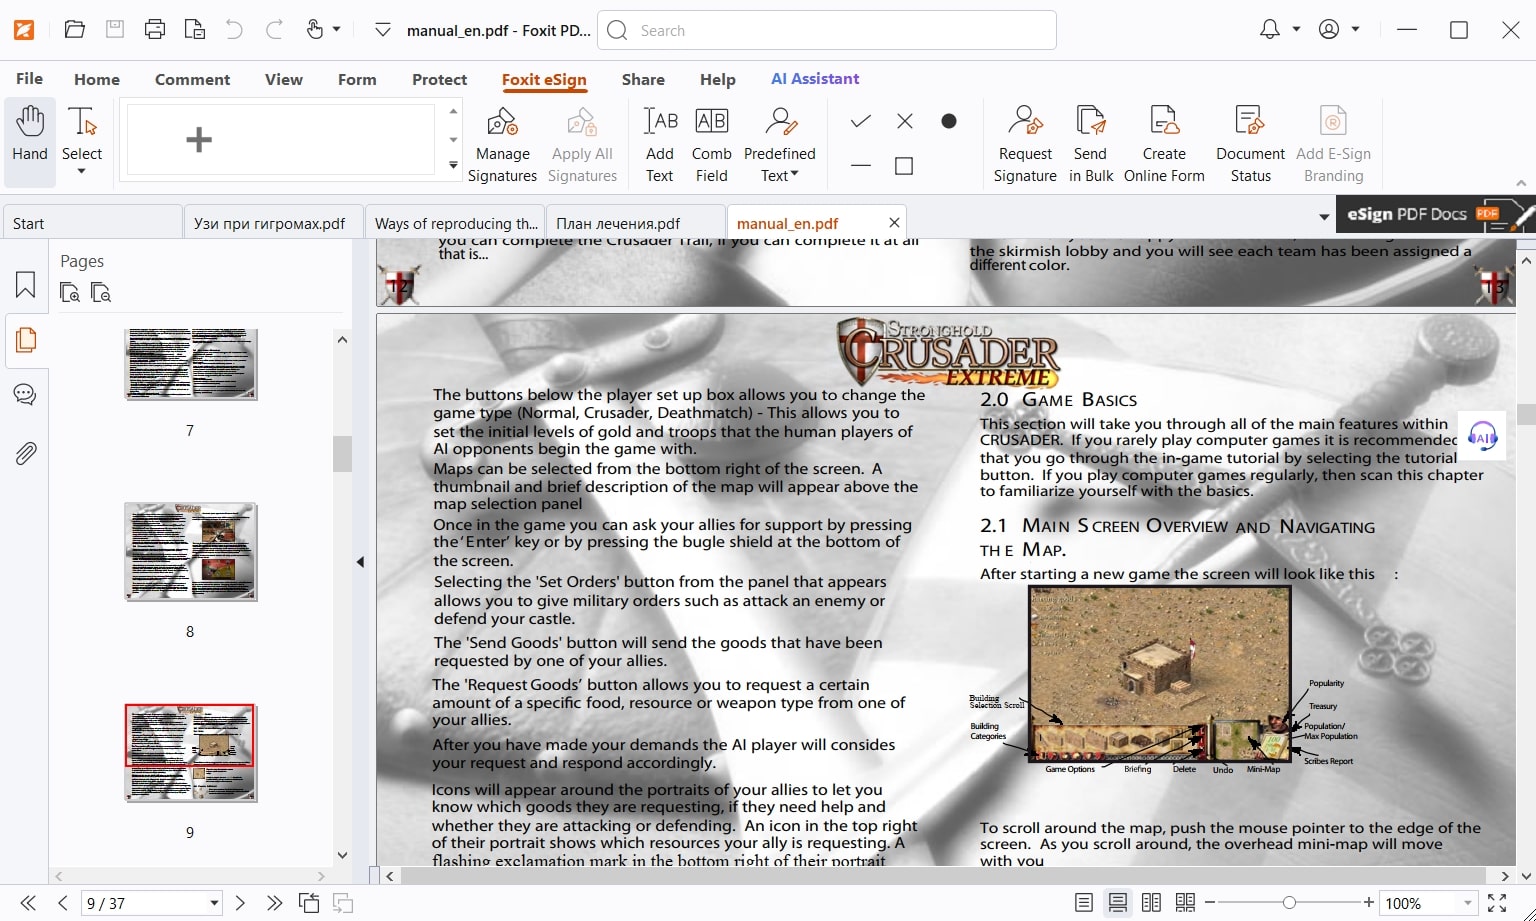This screenshot has height=921, width=1536.
Task: Click the Save icon in title bar
Action: 115,29
